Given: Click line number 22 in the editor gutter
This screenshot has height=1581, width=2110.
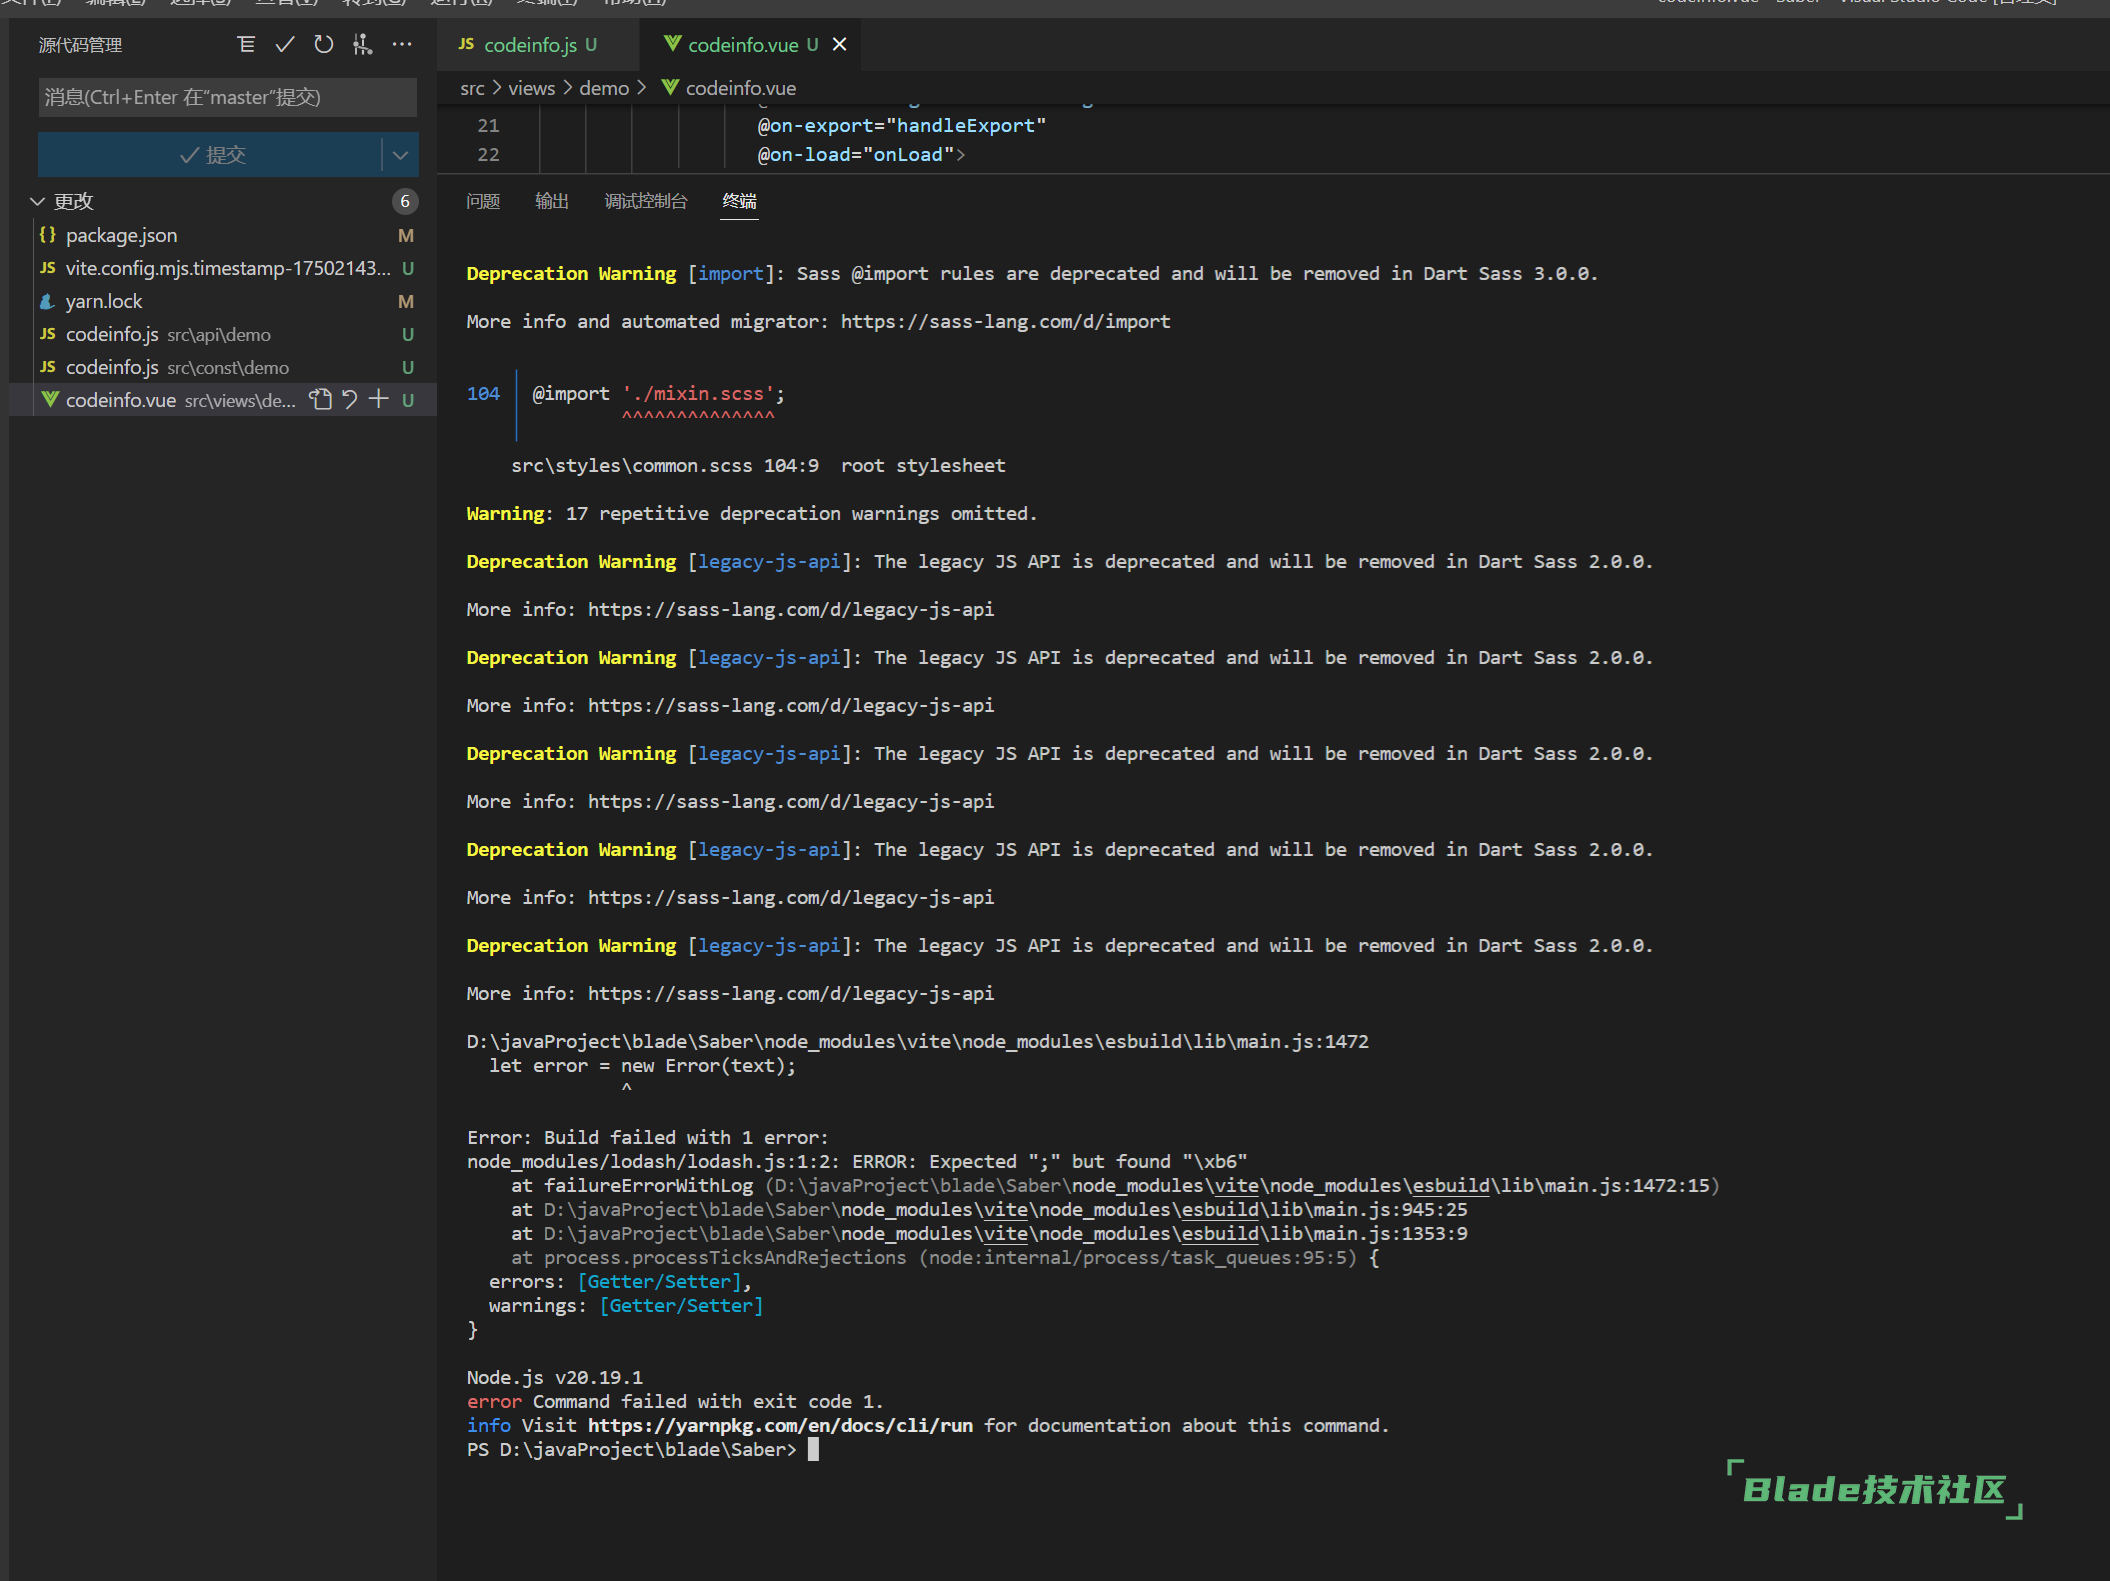Looking at the screenshot, I should click(x=488, y=155).
